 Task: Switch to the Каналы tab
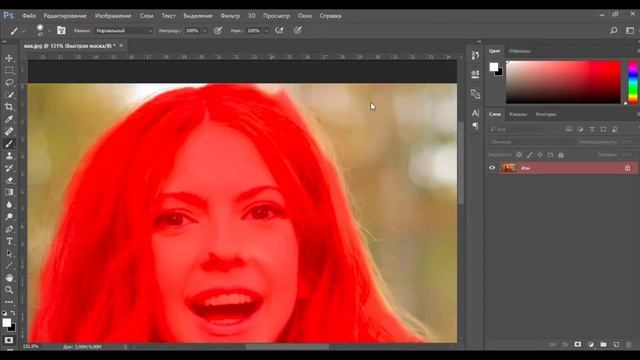pyautogui.click(x=518, y=115)
